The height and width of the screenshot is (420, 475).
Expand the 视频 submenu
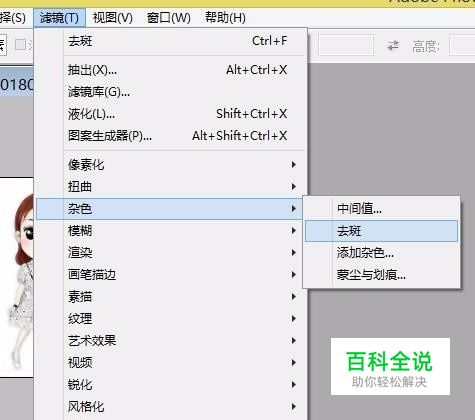click(171, 363)
